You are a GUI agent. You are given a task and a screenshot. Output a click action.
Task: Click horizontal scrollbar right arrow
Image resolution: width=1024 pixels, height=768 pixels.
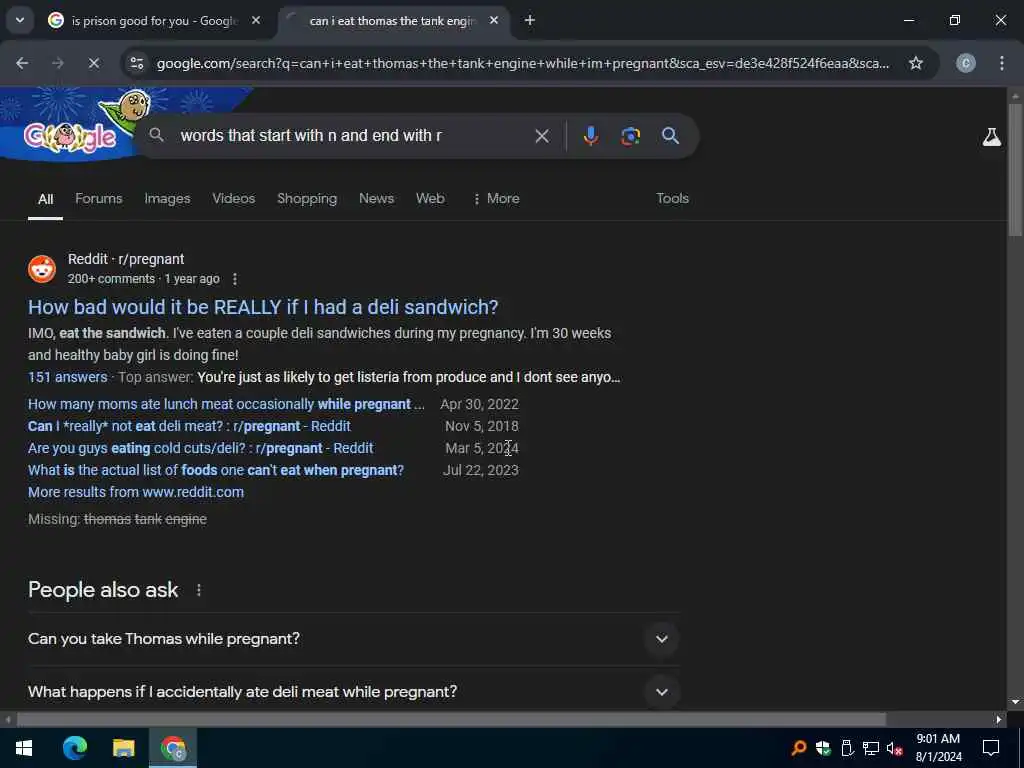[x=999, y=720]
